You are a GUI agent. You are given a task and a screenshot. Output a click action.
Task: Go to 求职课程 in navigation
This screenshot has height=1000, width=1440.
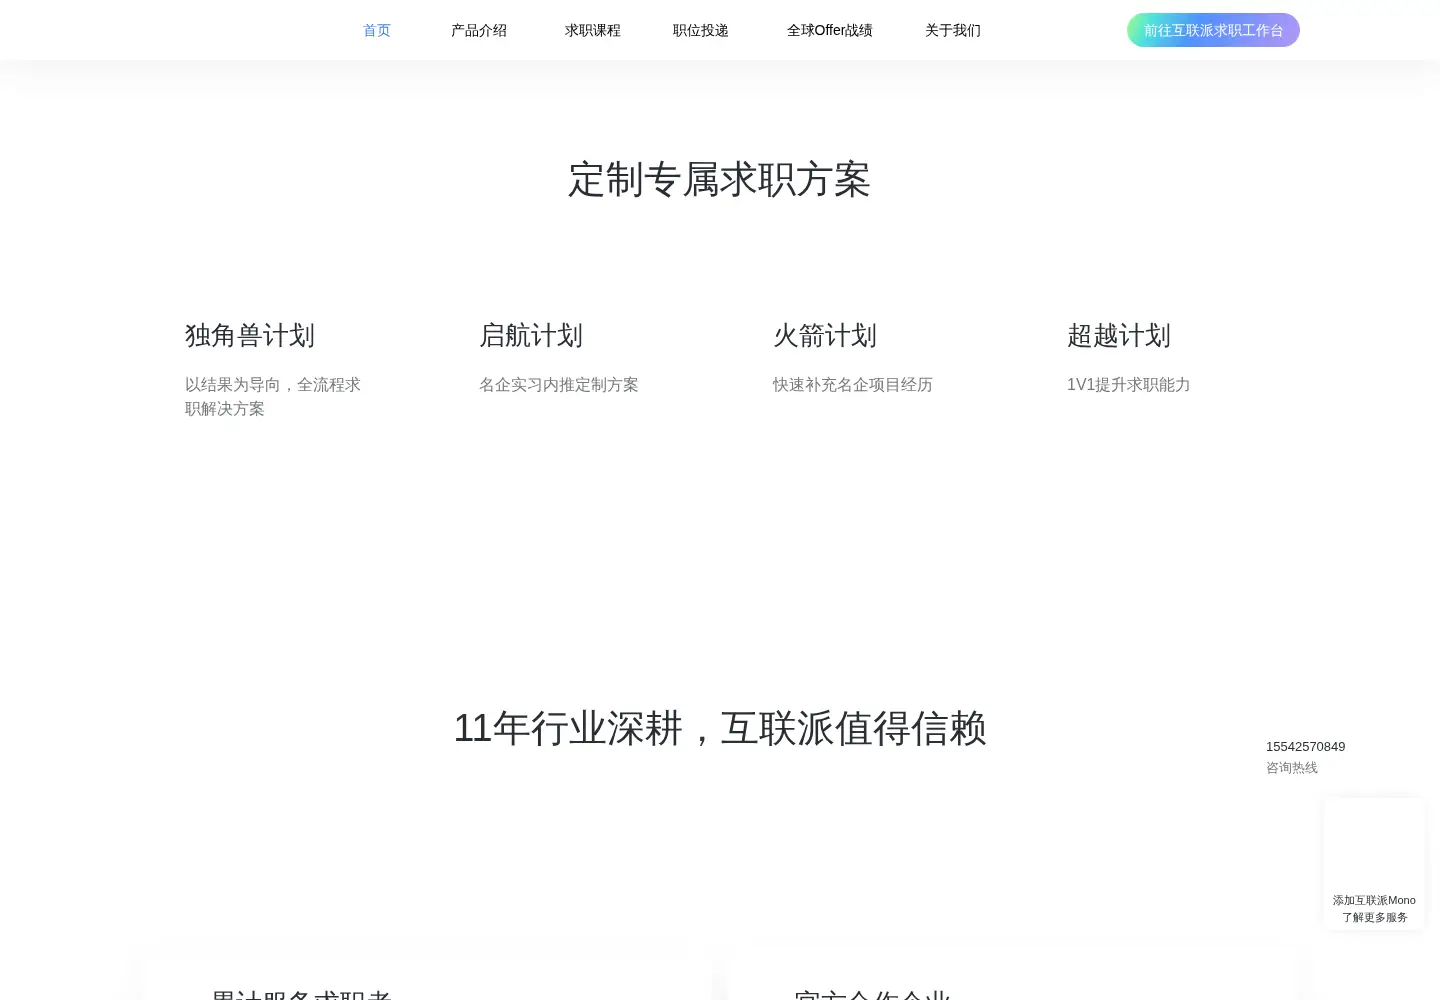pos(592,30)
